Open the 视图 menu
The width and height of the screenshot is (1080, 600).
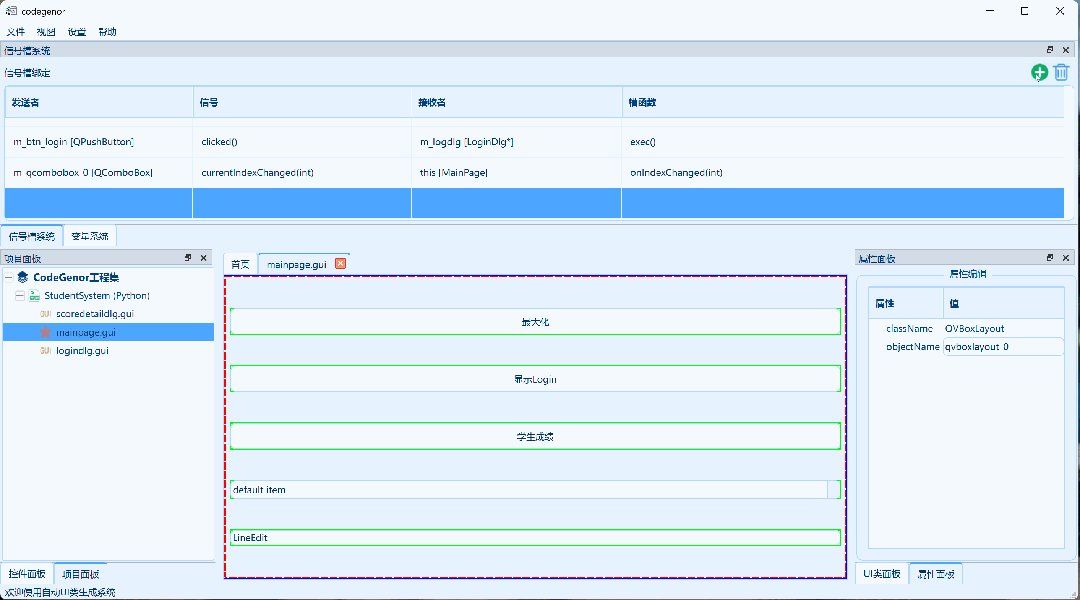[x=46, y=32]
